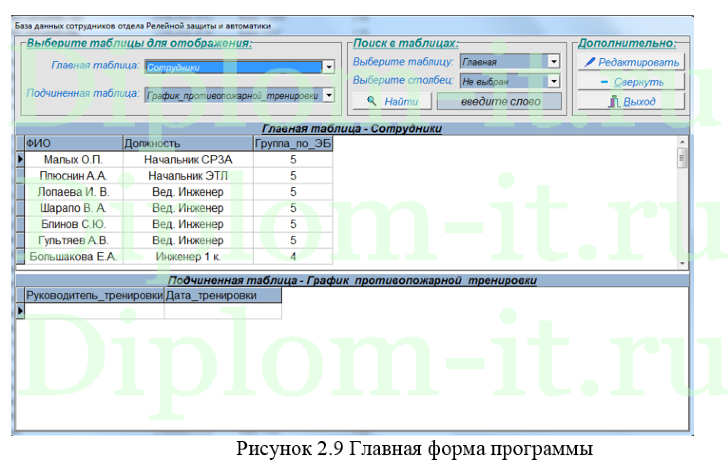The image size is (728, 460).
Task: Click the Дата_тренировки column header
Action: coord(222,295)
